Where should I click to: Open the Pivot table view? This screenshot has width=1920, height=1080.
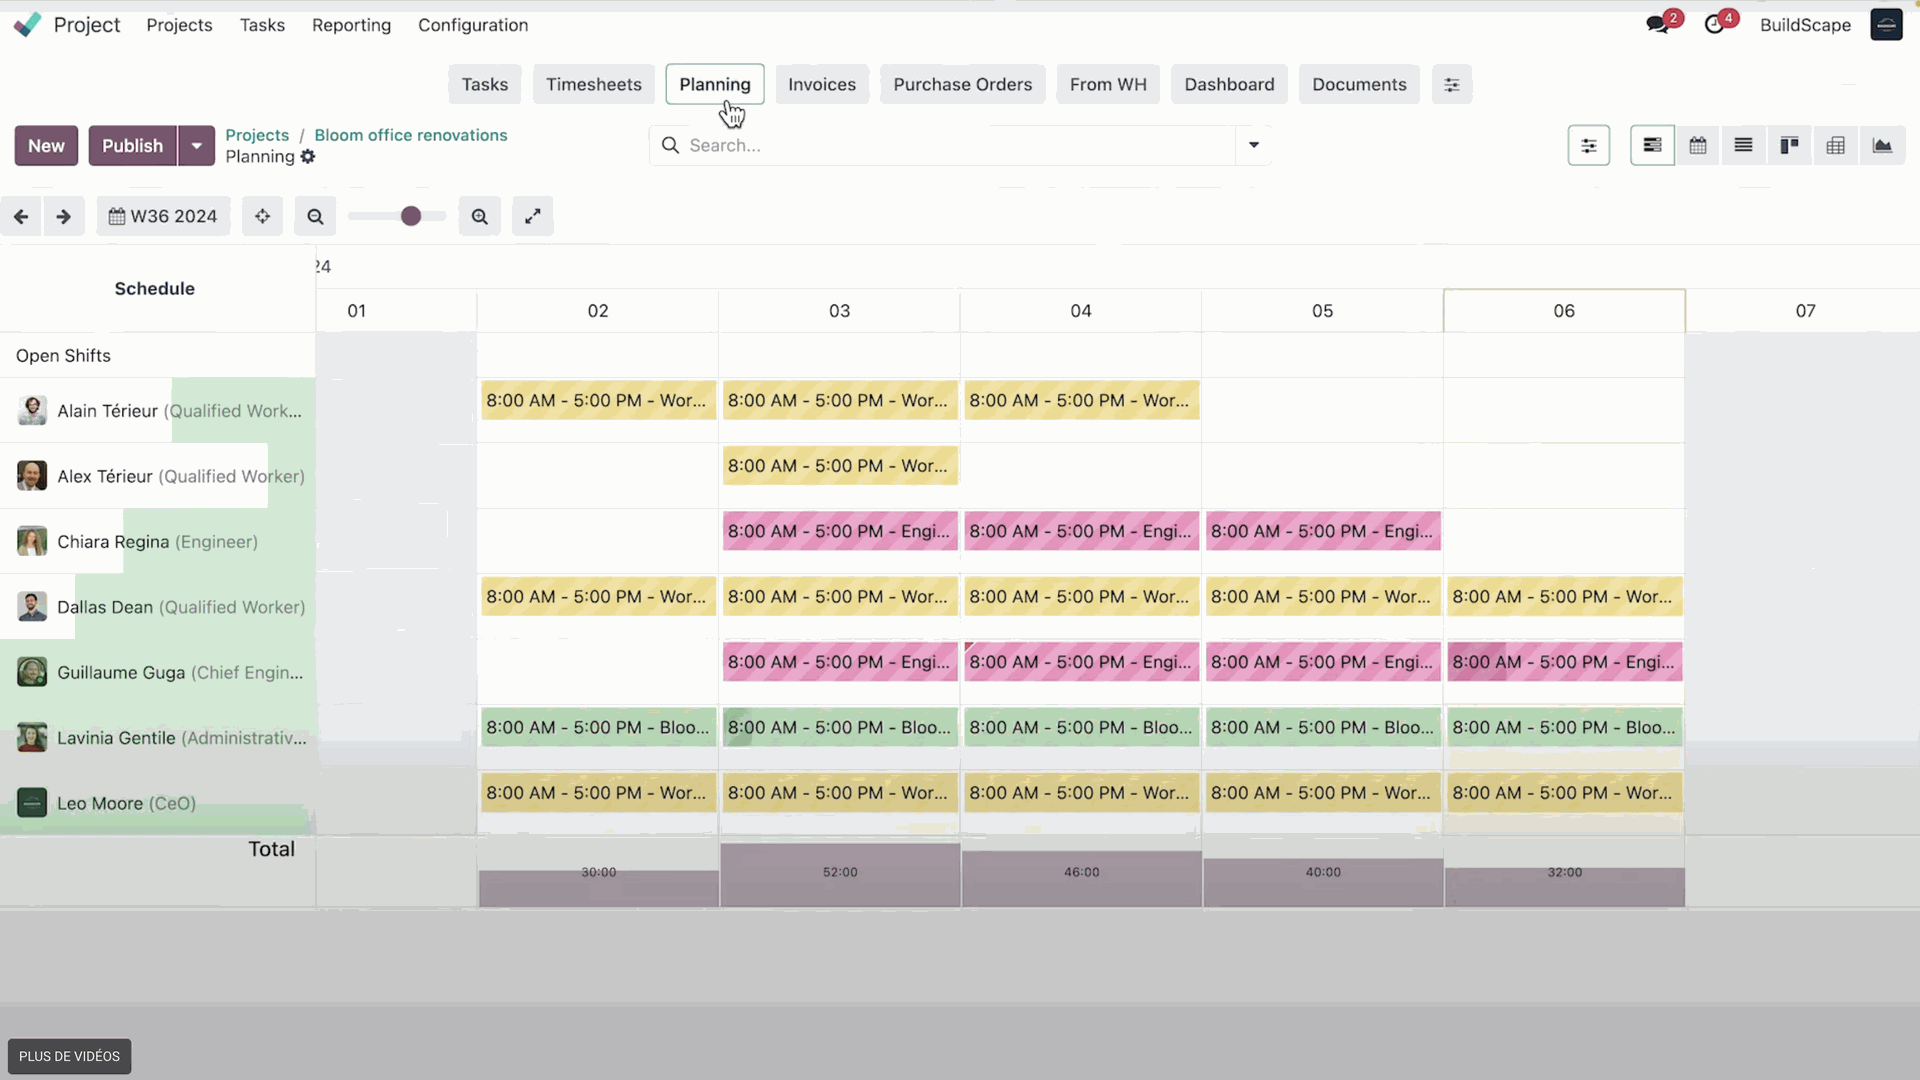[1836, 145]
